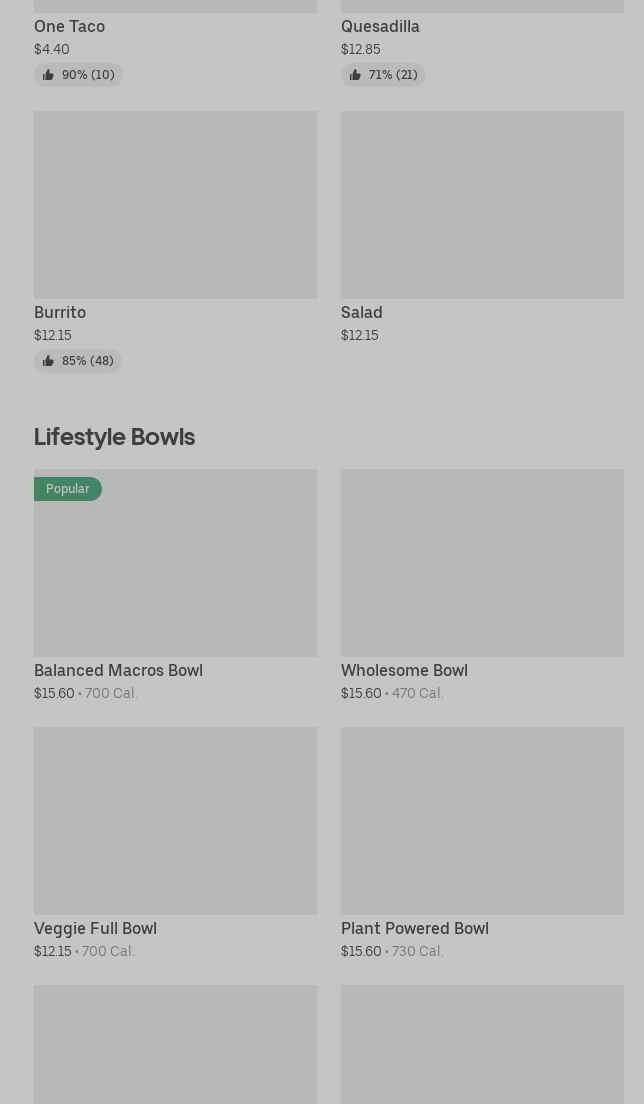Click thumbs-up icon under Burrito
The image size is (644, 1104).
click(x=48, y=361)
